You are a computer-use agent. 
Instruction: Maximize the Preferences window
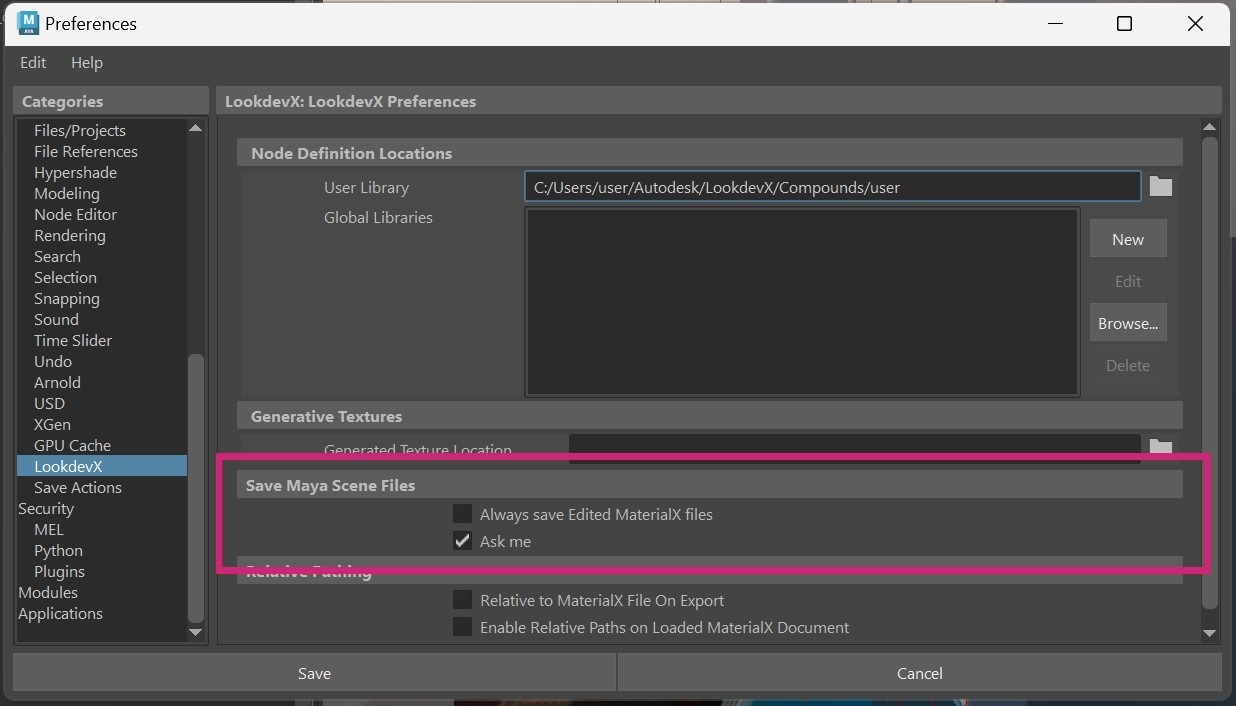[1124, 23]
